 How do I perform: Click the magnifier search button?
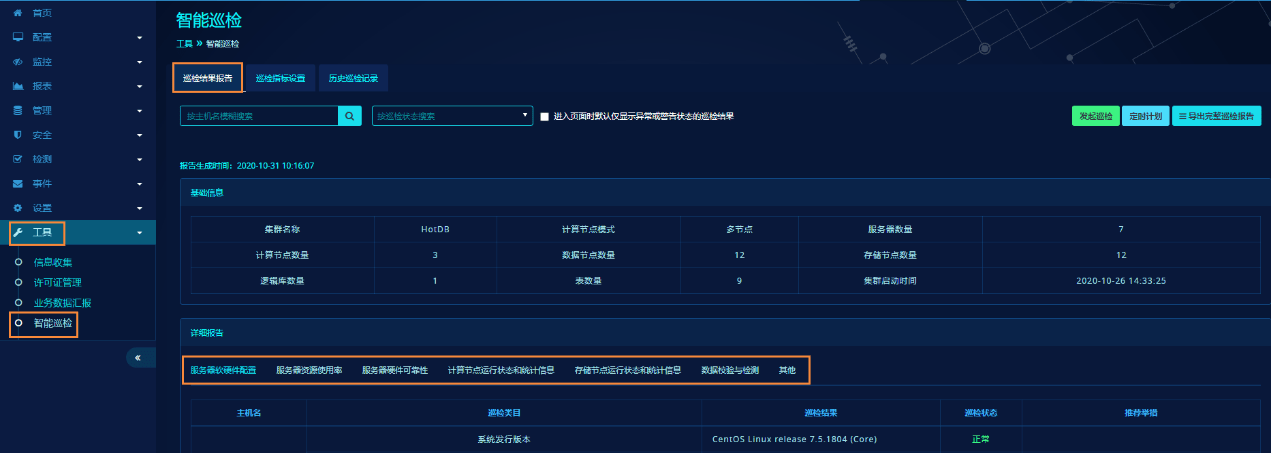coord(349,116)
